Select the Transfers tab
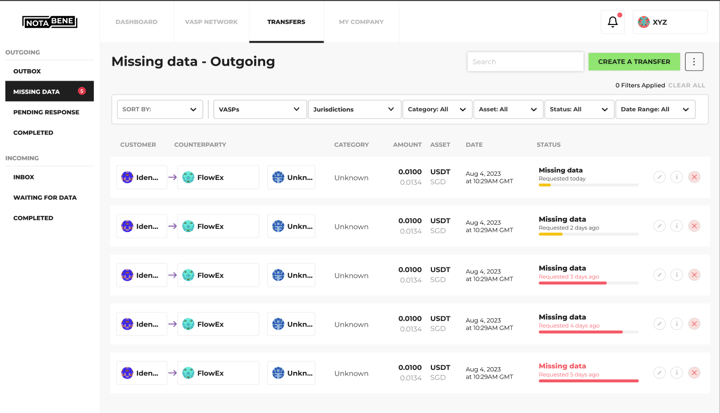Image resolution: width=720 pixels, height=413 pixels. (286, 22)
